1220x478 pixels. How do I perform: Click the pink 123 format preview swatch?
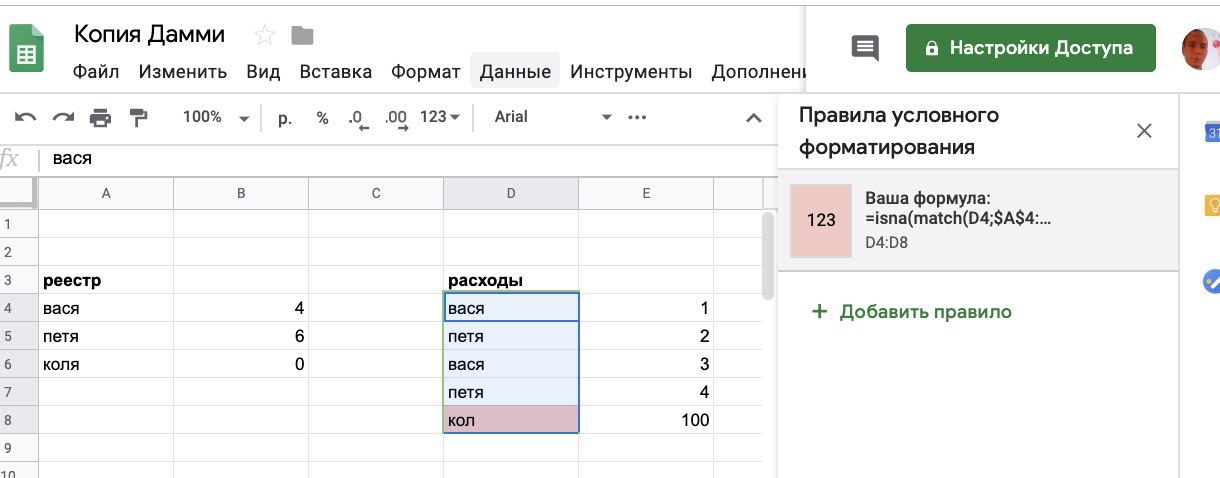821,220
